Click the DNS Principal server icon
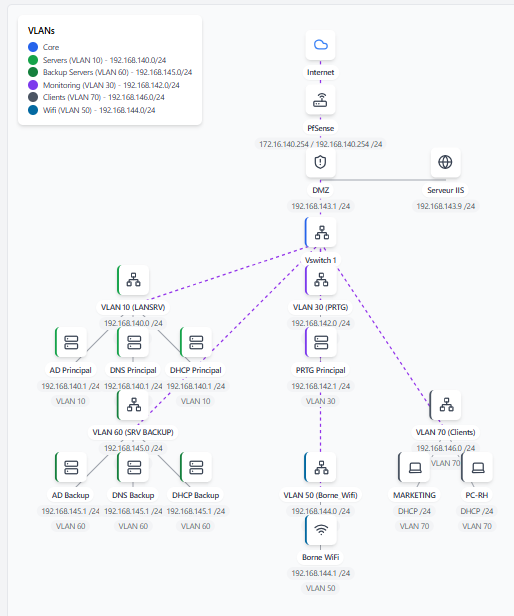The height and width of the screenshot is (616, 514). click(133, 342)
